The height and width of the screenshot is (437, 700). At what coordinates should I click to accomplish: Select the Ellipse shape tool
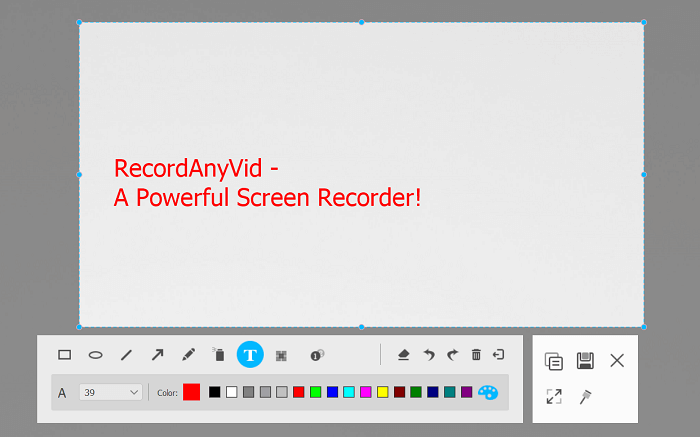click(x=96, y=355)
